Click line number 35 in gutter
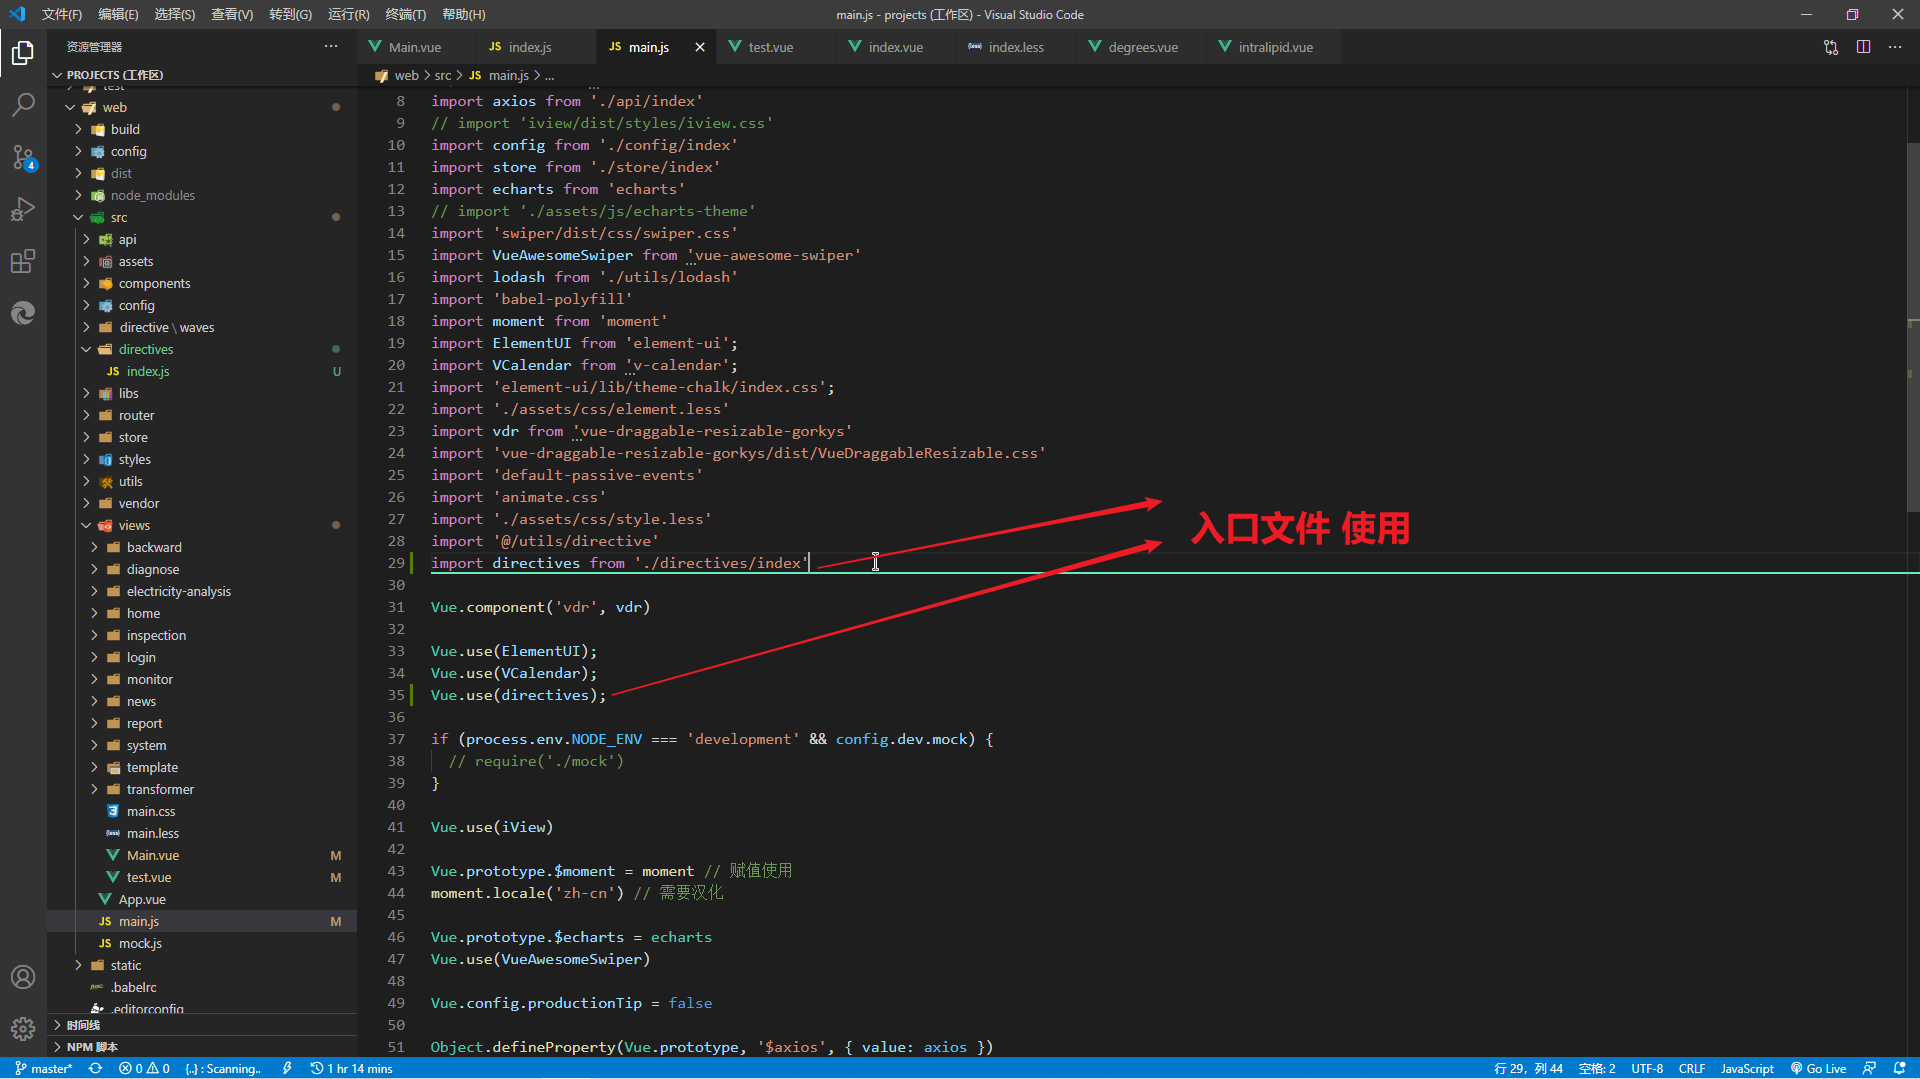 (396, 695)
